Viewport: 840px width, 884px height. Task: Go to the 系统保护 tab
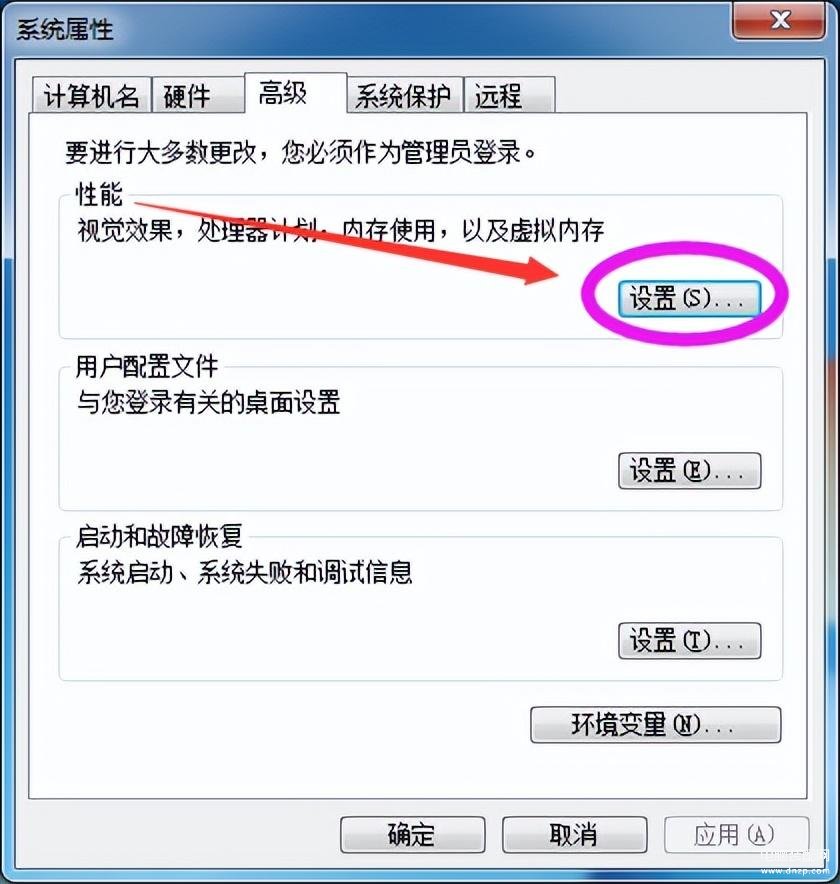click(x=405, y=95)
